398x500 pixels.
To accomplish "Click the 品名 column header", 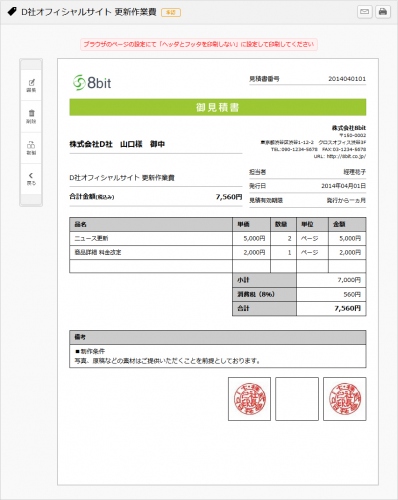I will (151, 224).
